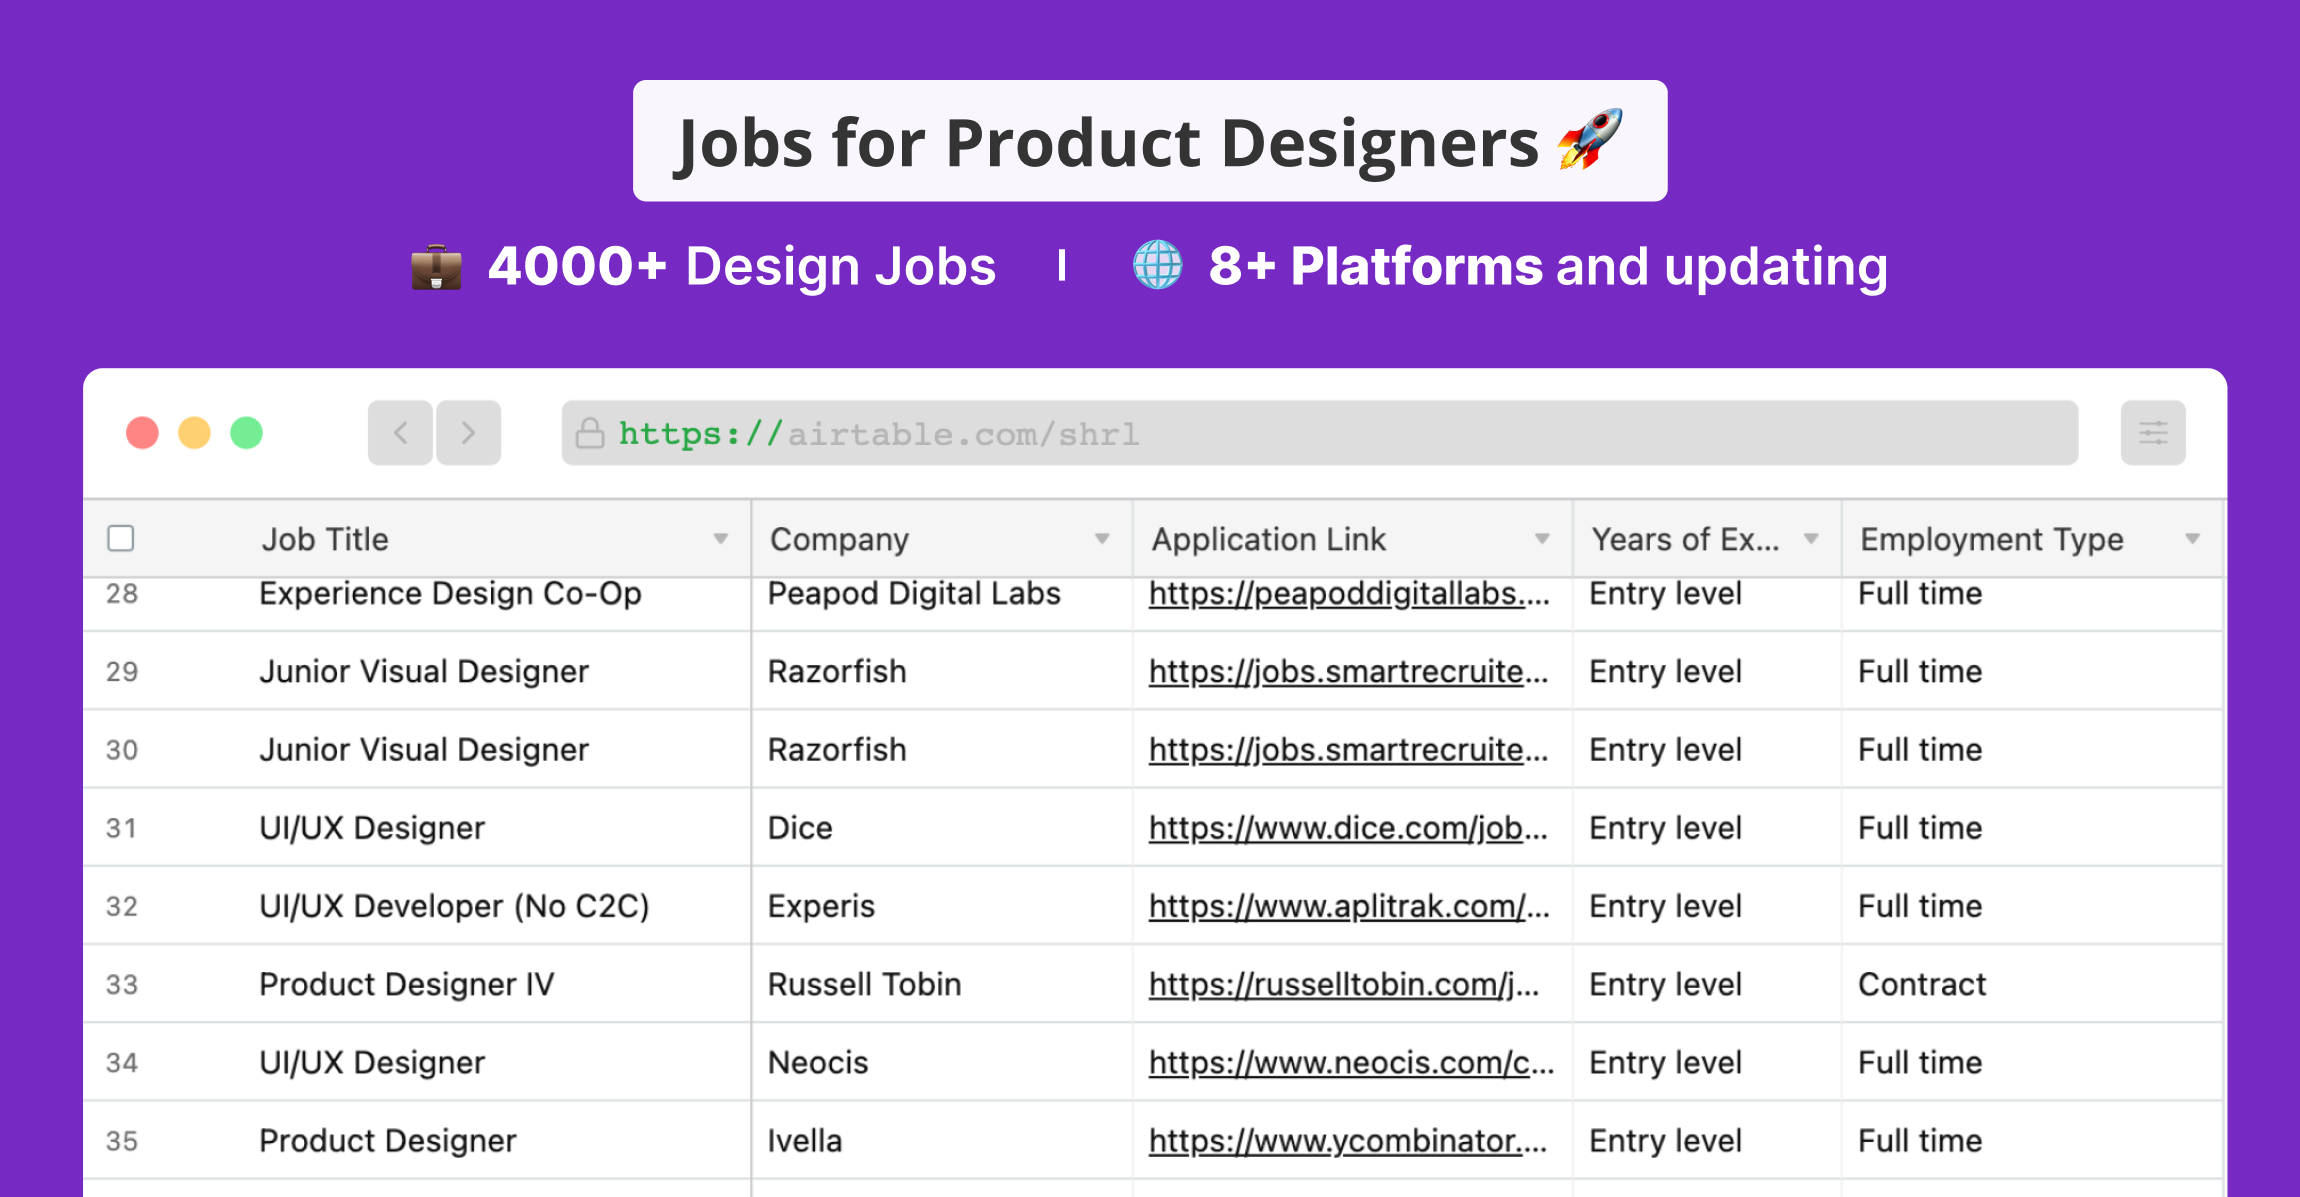2300x1197 pixels.
Task: Click the Peapod Digital Labs company cell
Action: tap(914, 594)
